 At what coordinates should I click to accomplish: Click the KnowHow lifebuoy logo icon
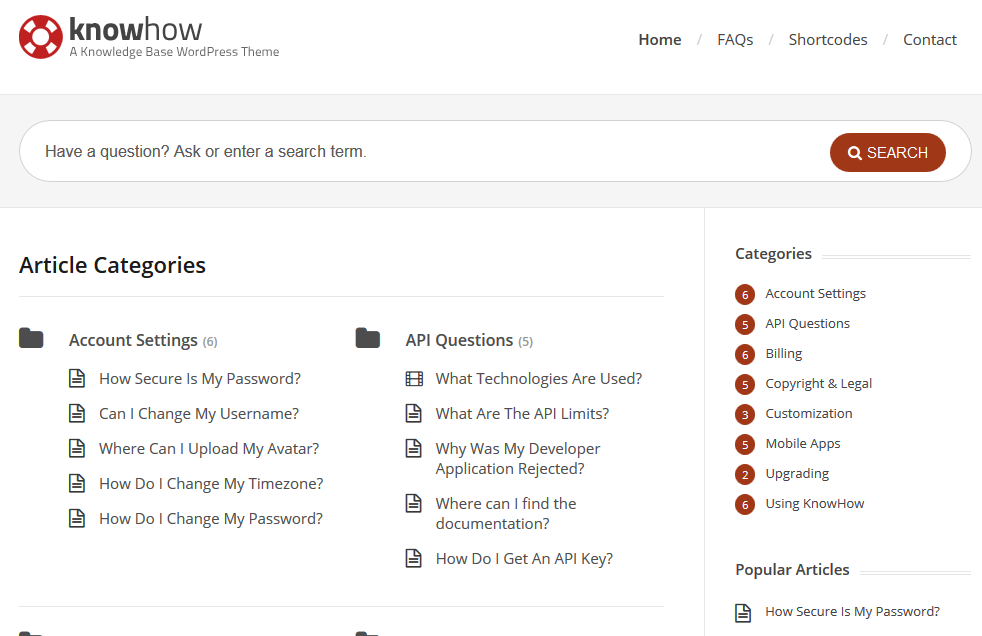(x=41, y=37)
